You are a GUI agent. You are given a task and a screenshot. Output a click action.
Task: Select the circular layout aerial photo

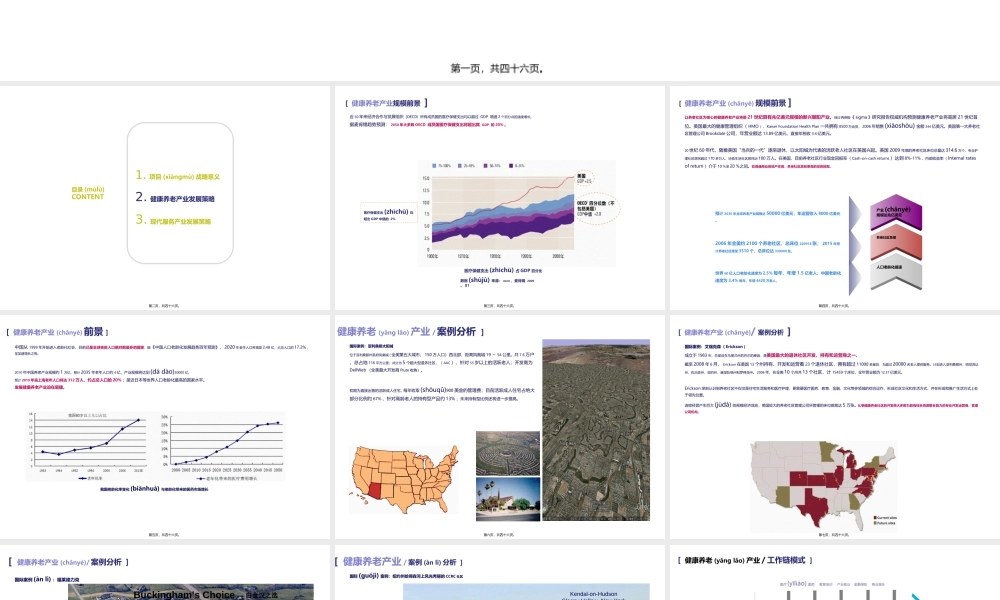[500, 451]
